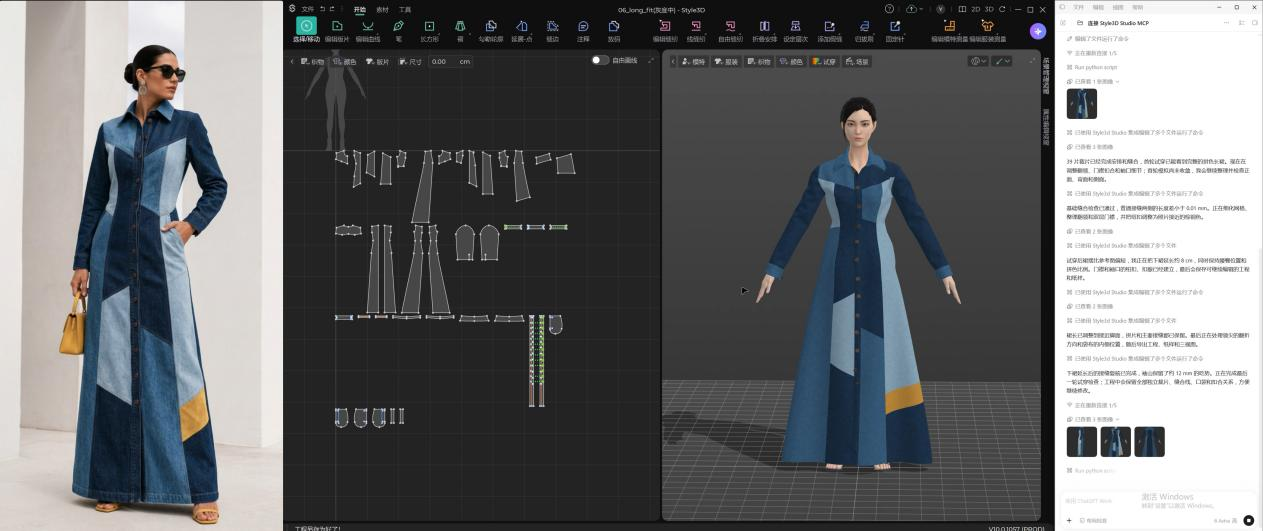
Task: Select the 添加假缝 (Add Tack) tool
Action: (829, 30)
